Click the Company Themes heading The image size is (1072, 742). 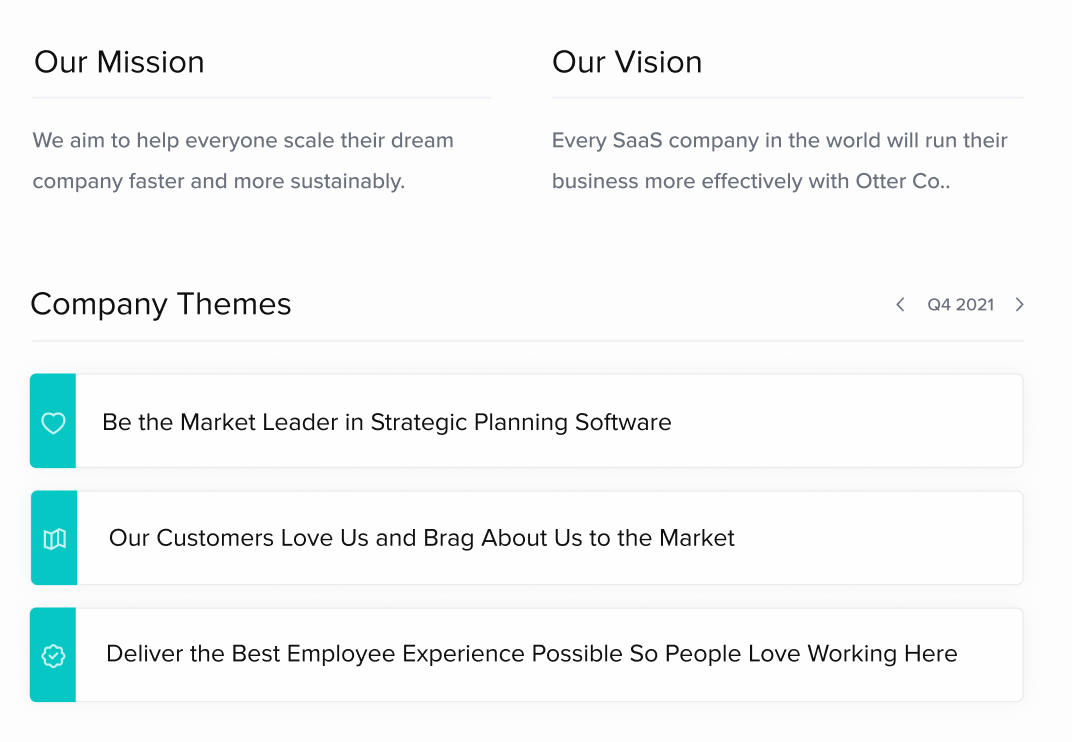tap(161, 304)
